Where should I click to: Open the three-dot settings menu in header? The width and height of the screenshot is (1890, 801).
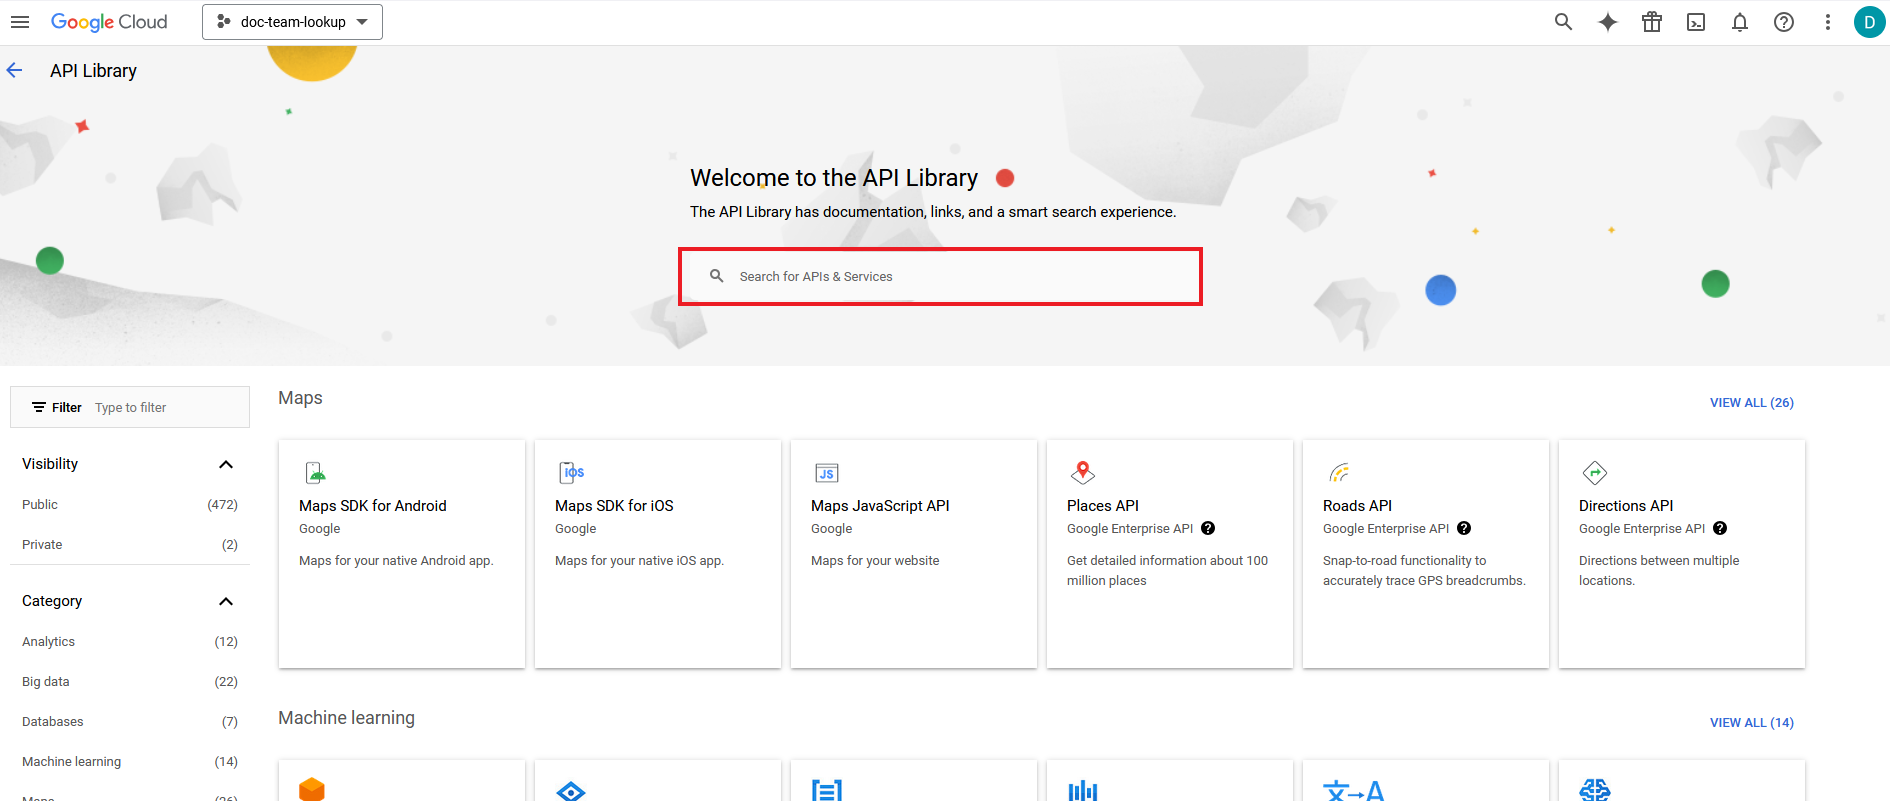pos(1827,22)
